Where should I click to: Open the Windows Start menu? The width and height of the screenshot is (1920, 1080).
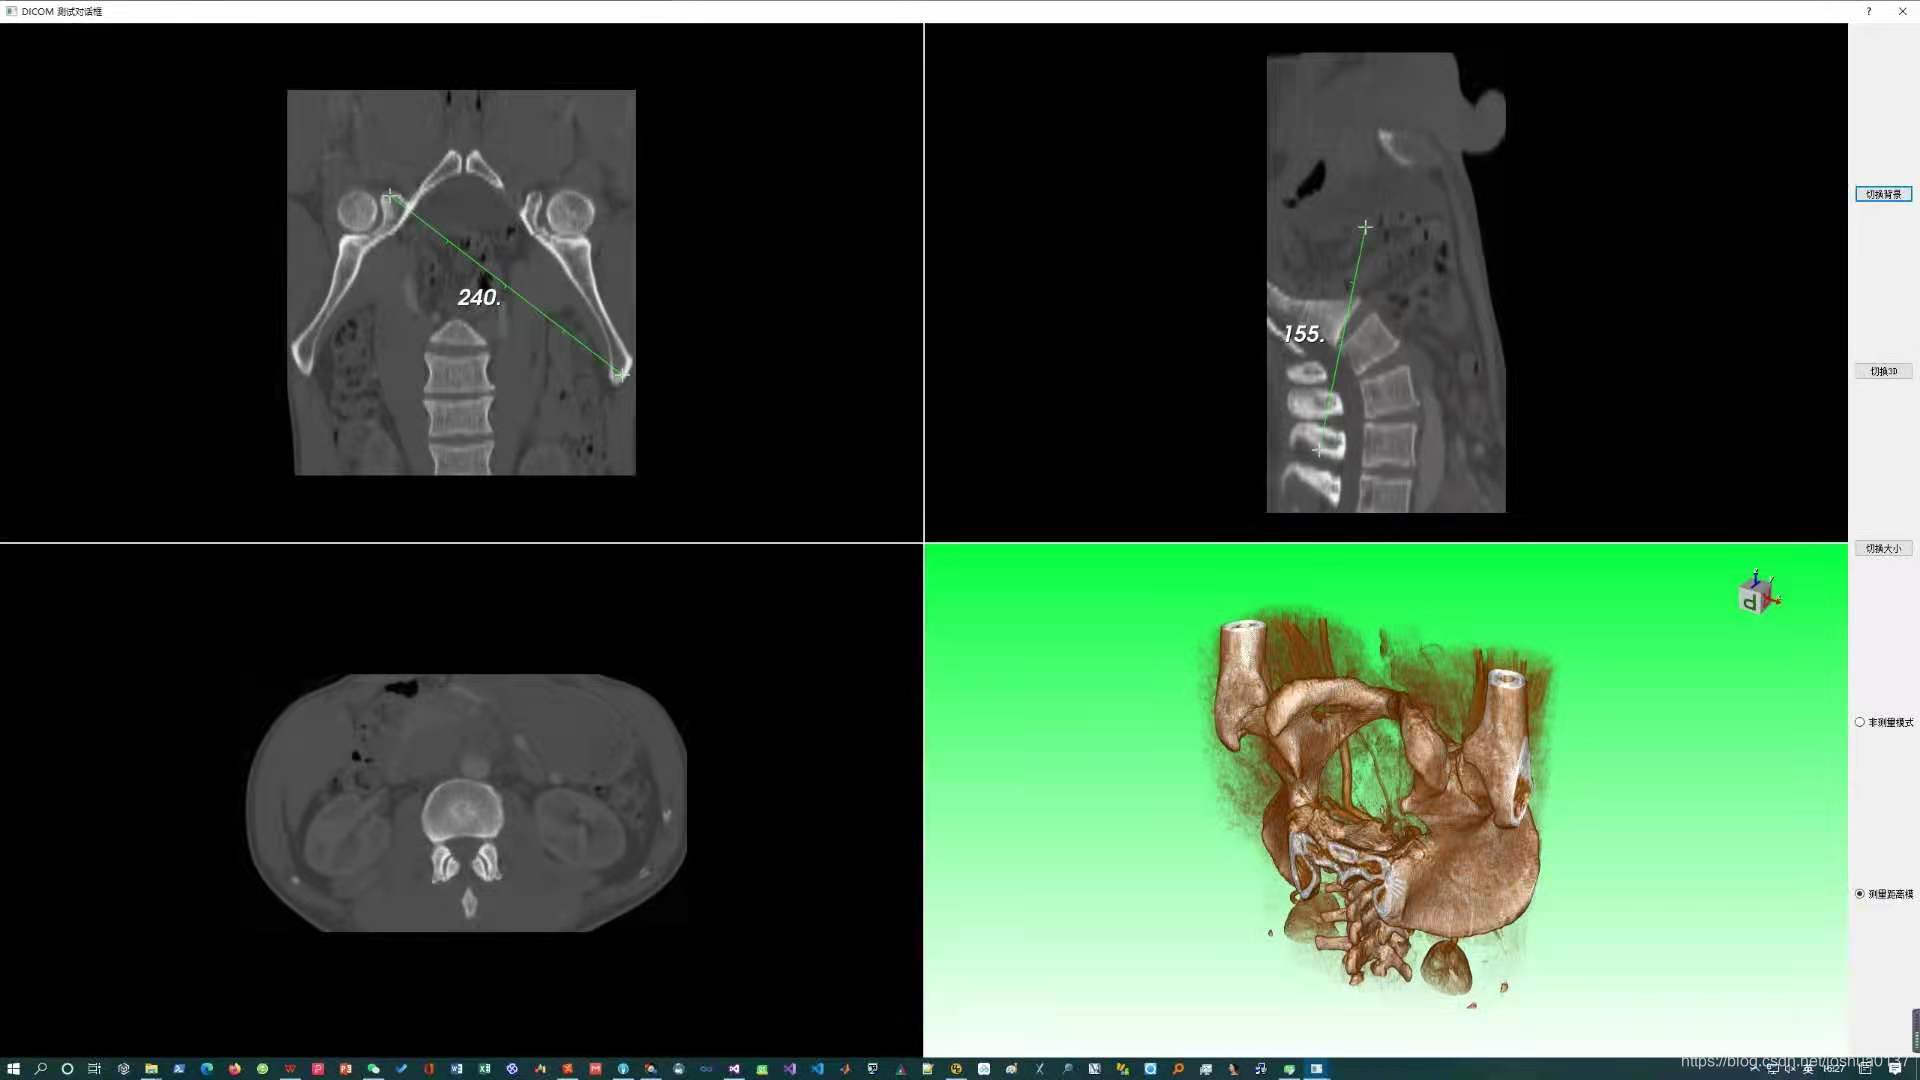[x=13, y=1068]
